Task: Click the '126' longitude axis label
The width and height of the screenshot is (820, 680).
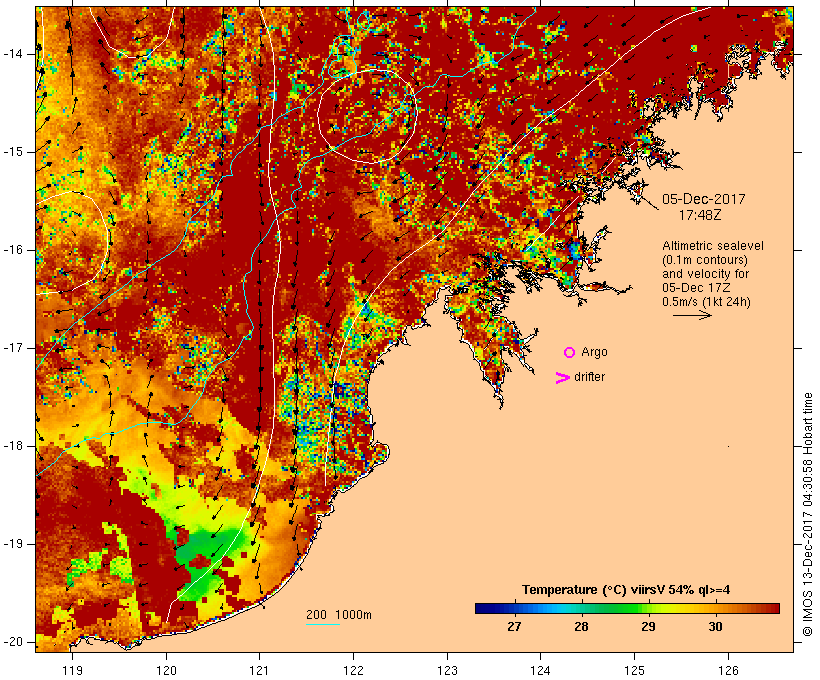Action: coord(728,671)
